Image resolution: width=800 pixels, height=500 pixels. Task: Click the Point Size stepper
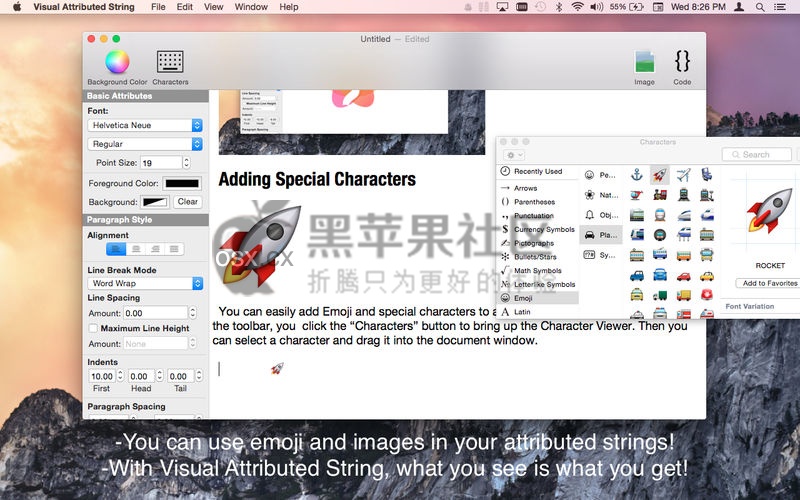186,163
